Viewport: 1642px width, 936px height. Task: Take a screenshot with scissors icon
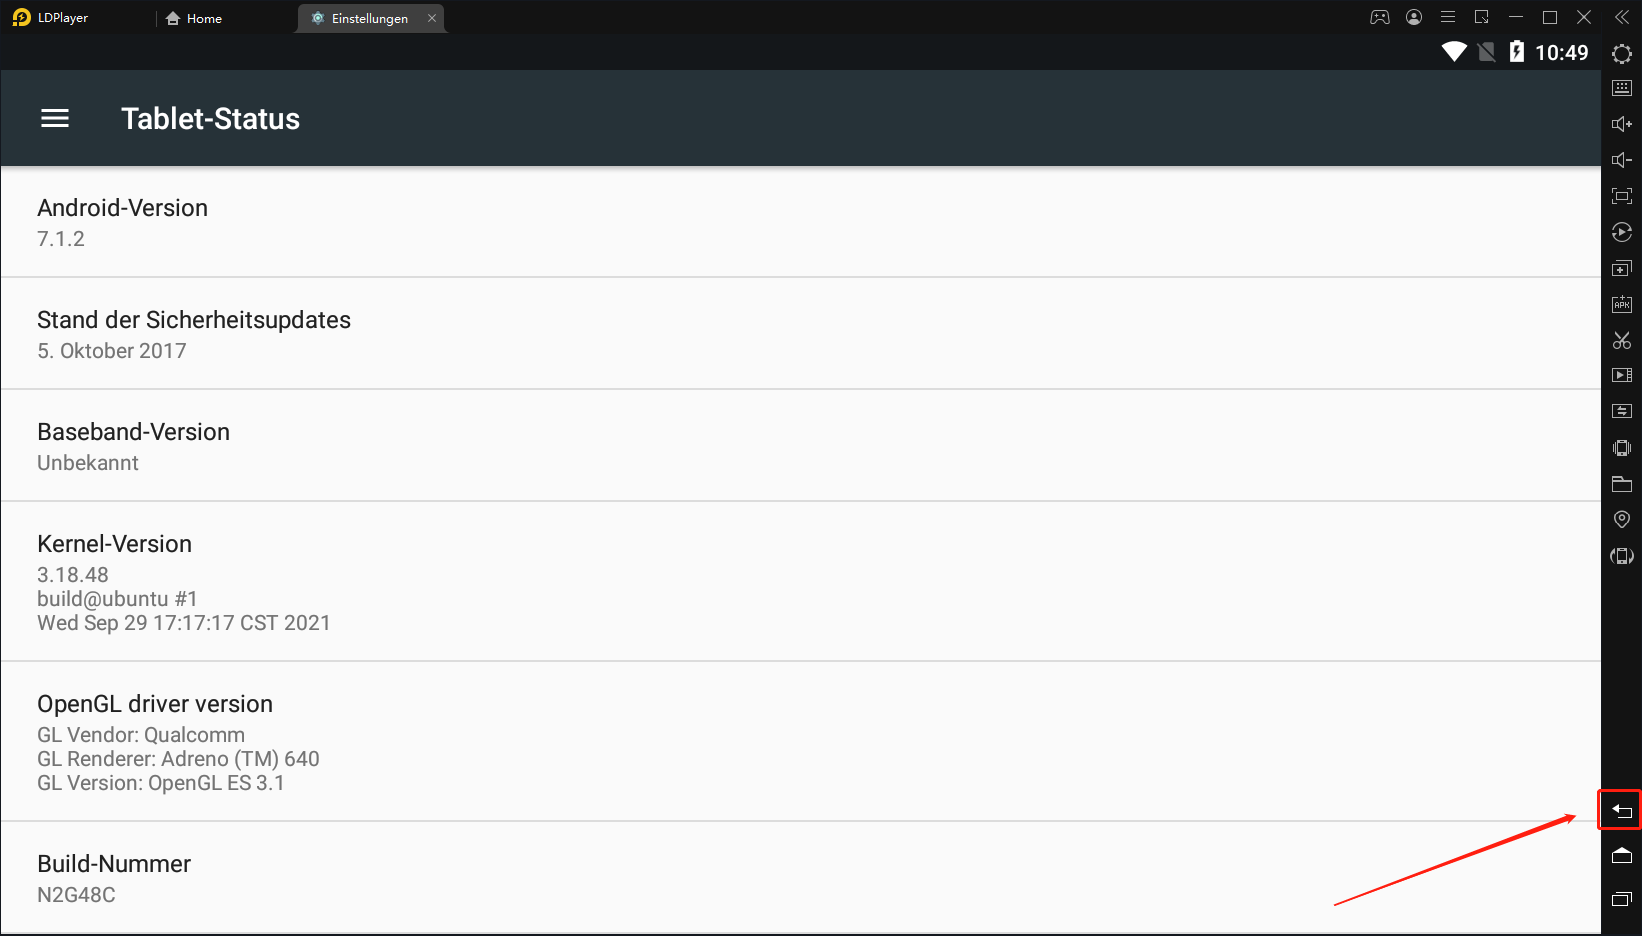pyautogui.click(x=1622, y=340)
